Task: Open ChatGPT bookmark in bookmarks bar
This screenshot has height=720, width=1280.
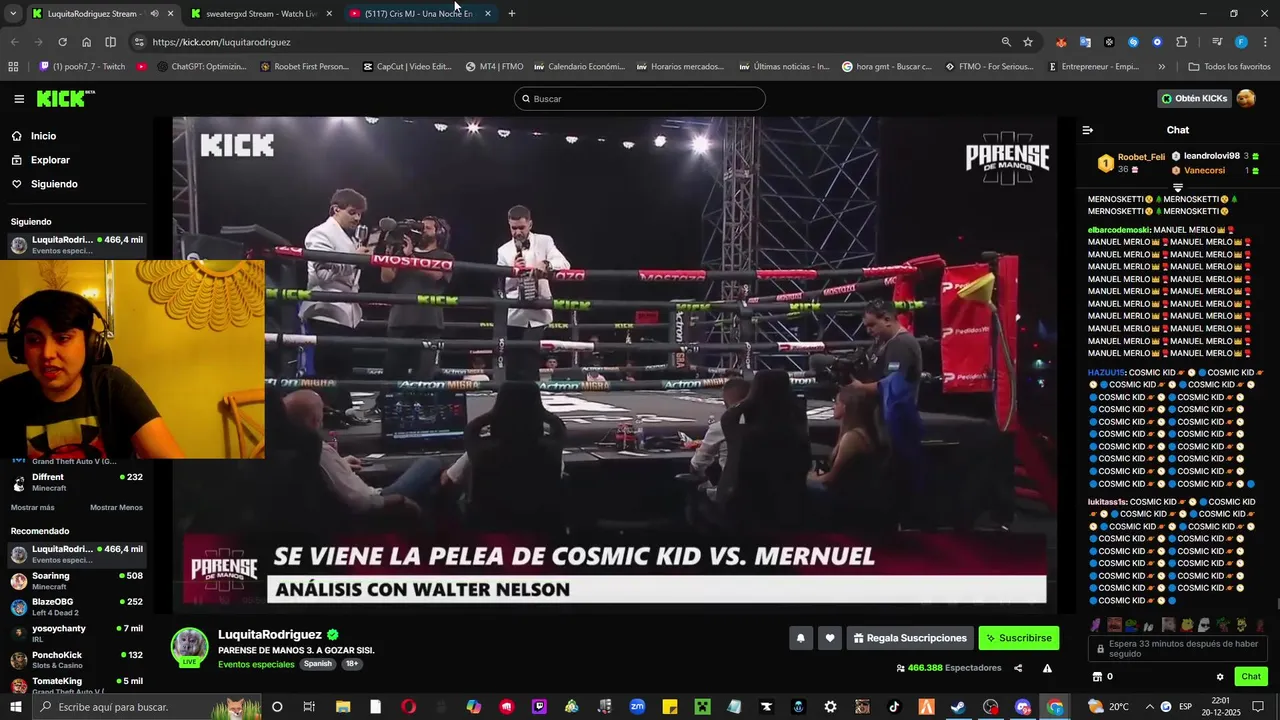Action: 202,67
